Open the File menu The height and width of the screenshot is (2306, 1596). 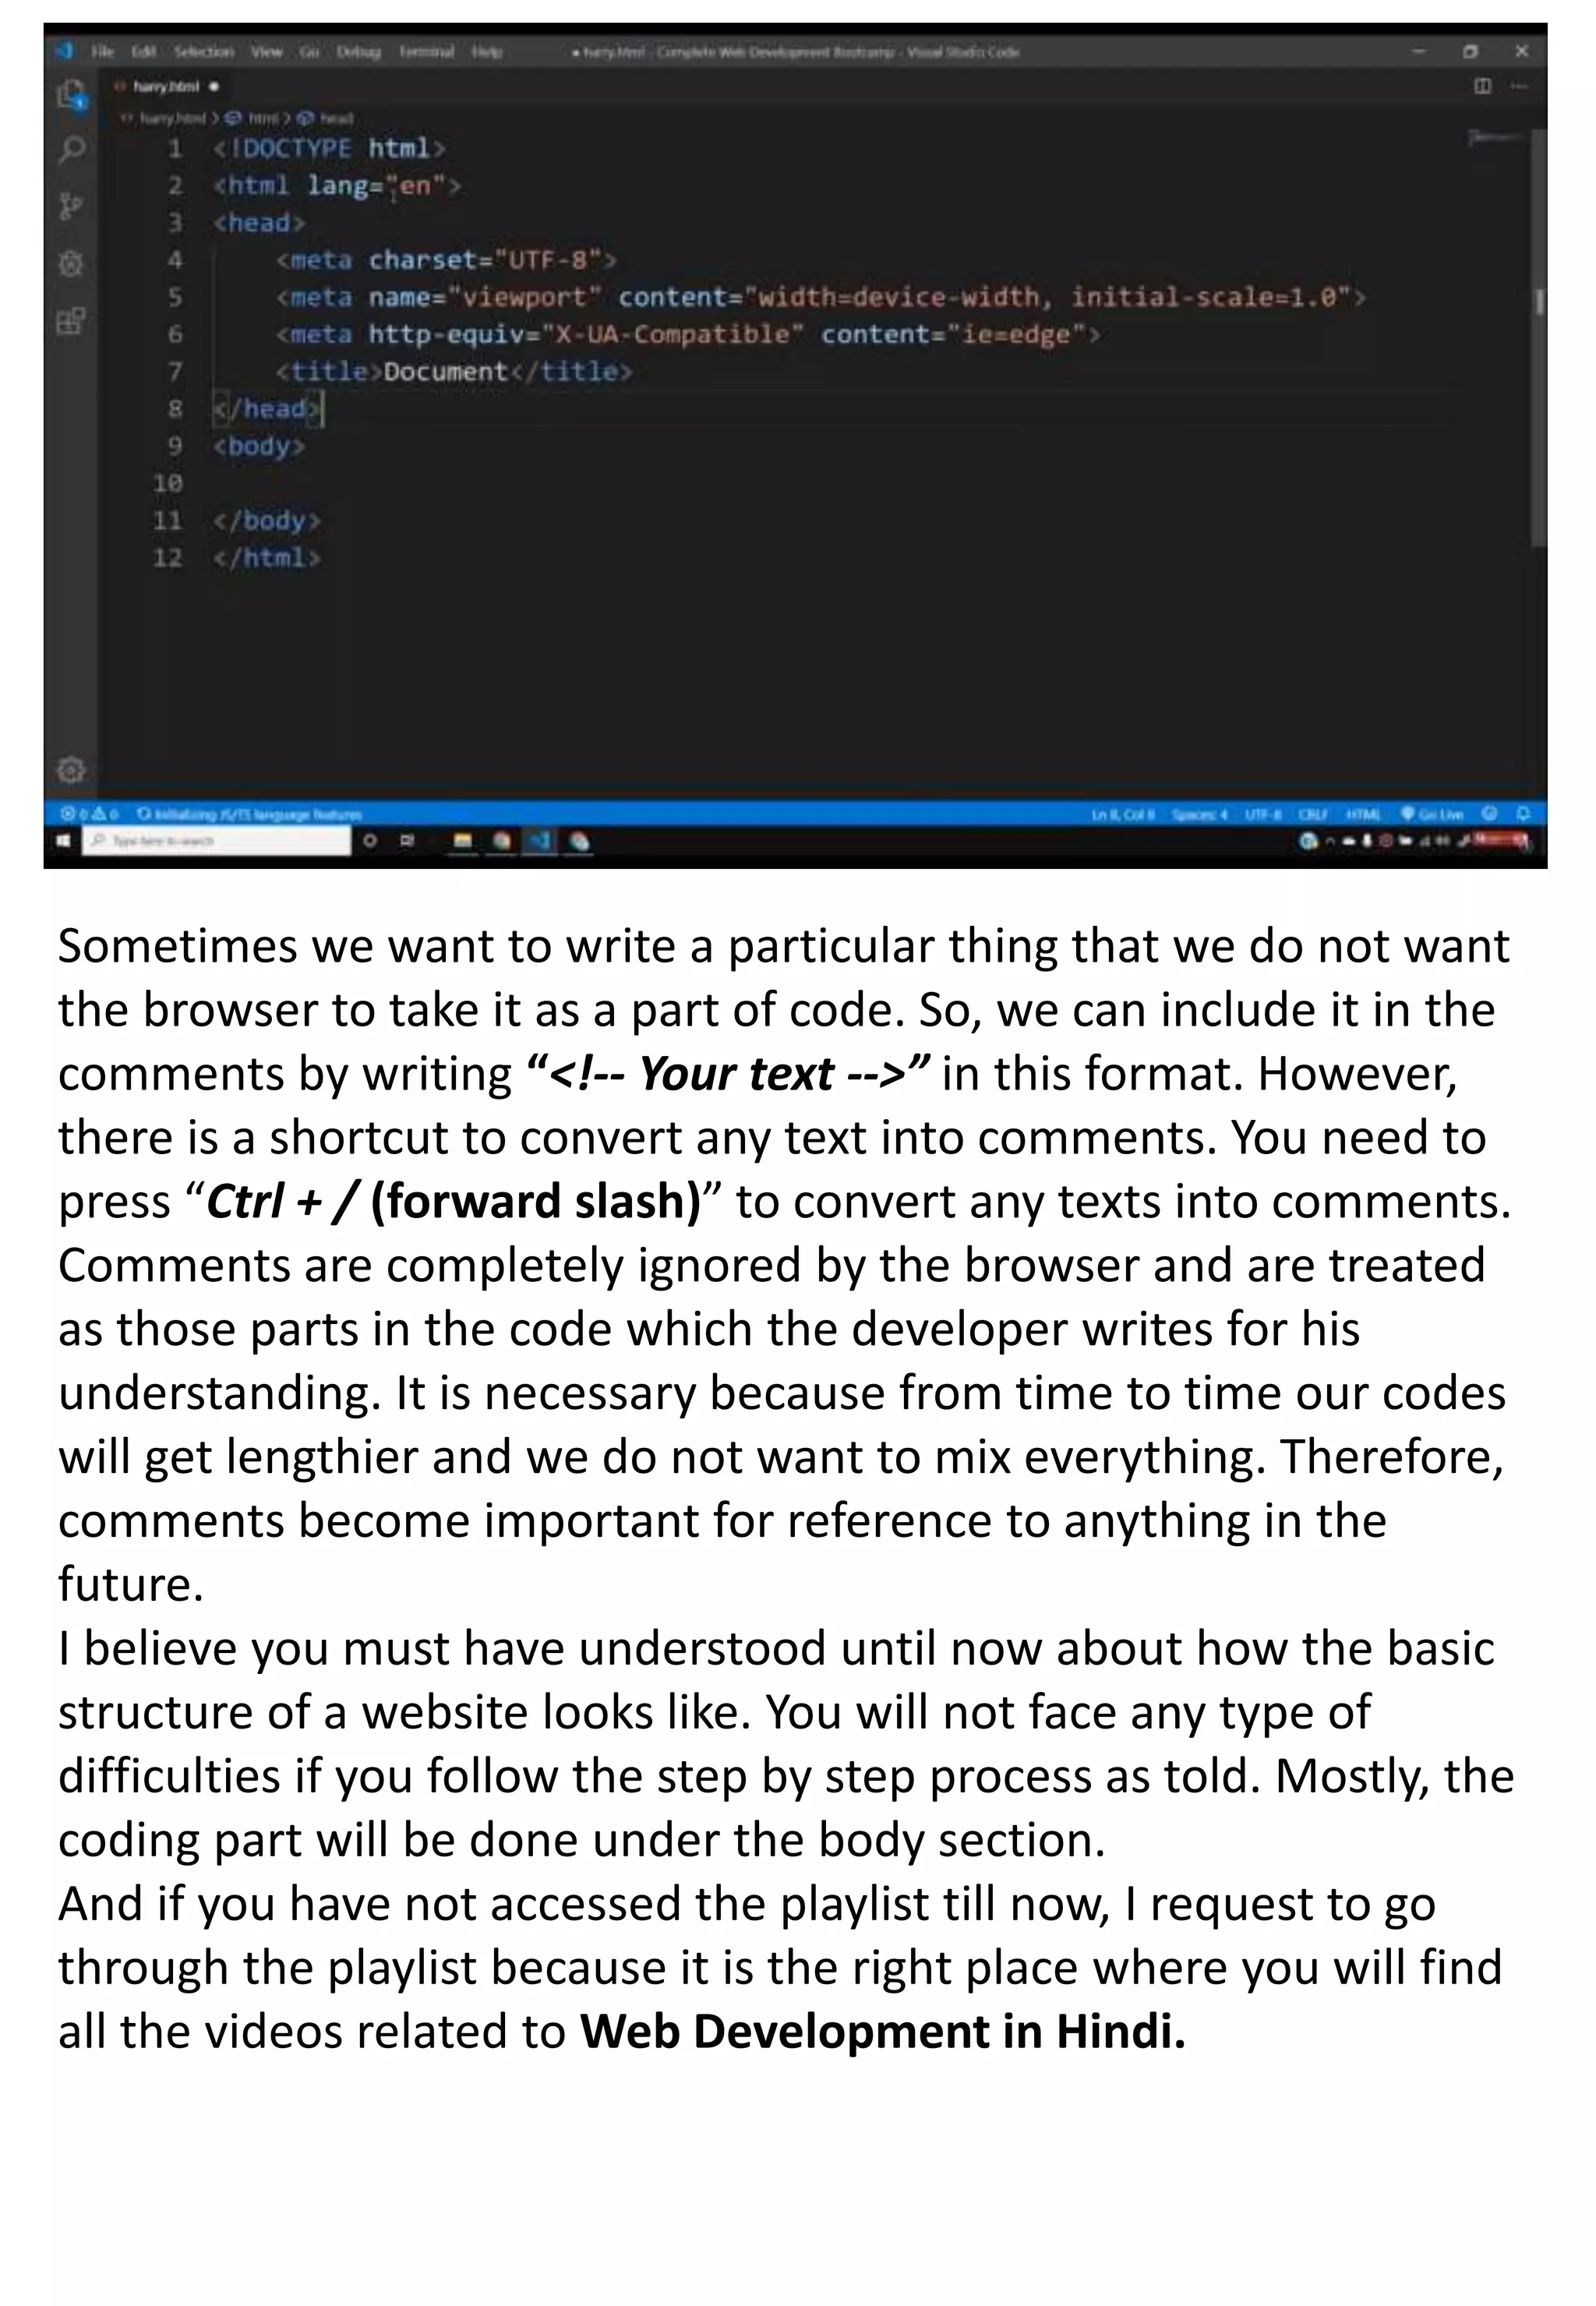[x=103, y=51]
